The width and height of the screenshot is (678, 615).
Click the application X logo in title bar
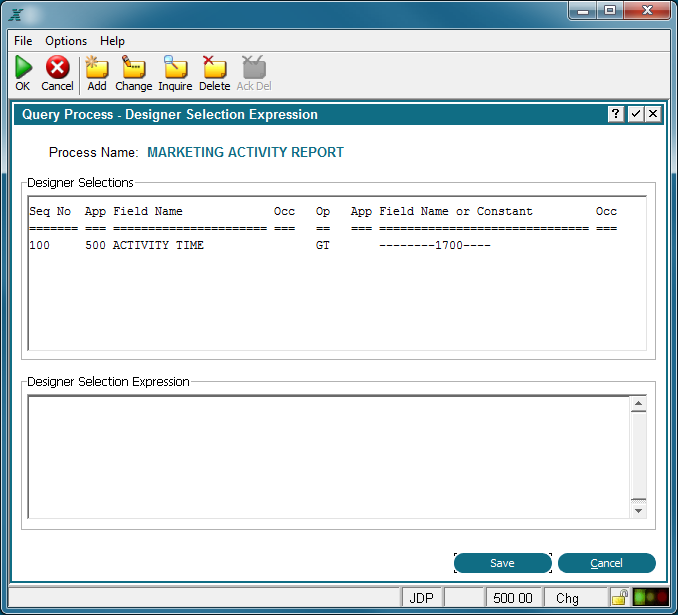16,15
